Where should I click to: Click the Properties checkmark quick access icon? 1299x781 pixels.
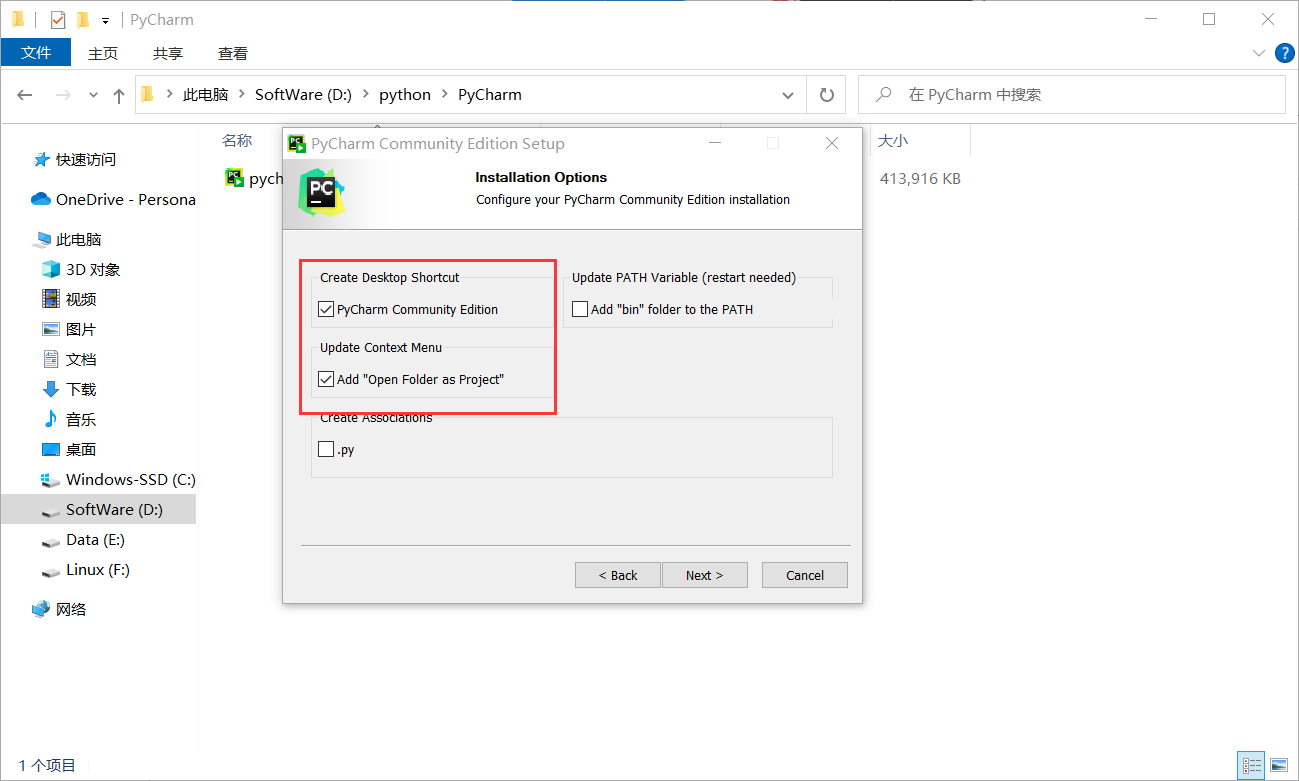point(58,19)
